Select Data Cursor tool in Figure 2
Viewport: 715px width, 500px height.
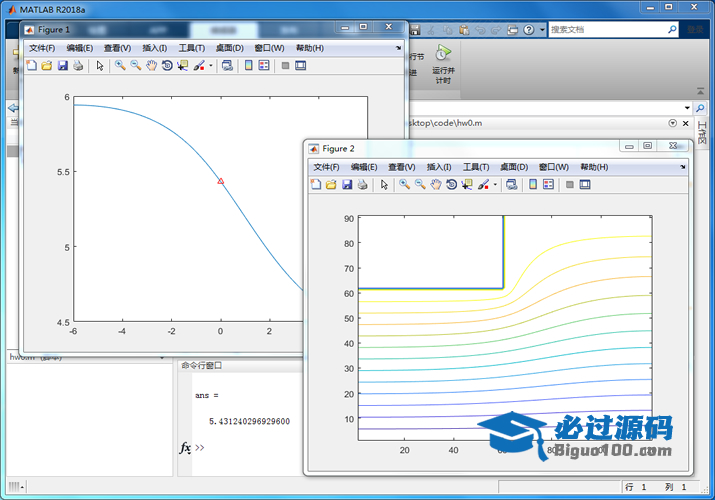467,185
